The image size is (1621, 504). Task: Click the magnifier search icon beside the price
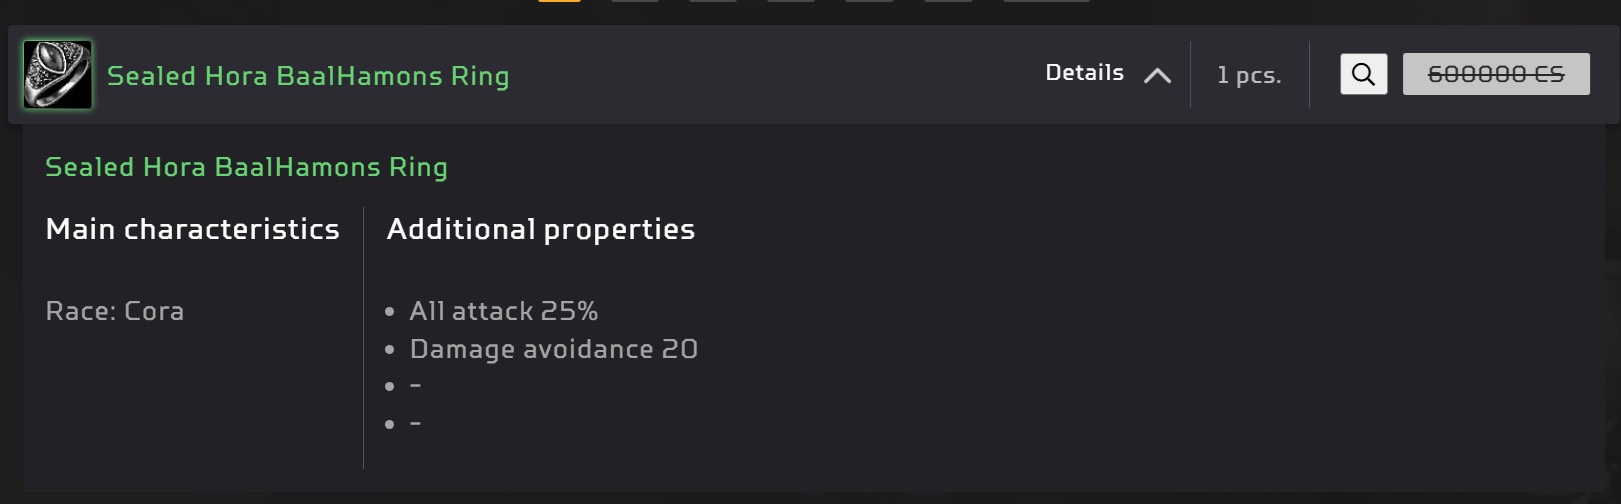point(1363,74)
